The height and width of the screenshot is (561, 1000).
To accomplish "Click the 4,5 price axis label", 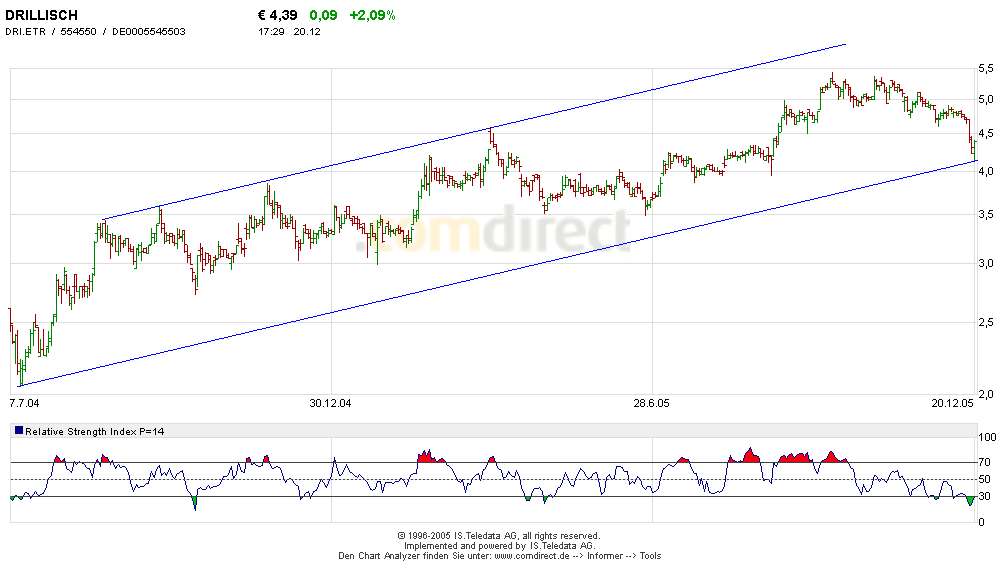I will tap(985, 134).
